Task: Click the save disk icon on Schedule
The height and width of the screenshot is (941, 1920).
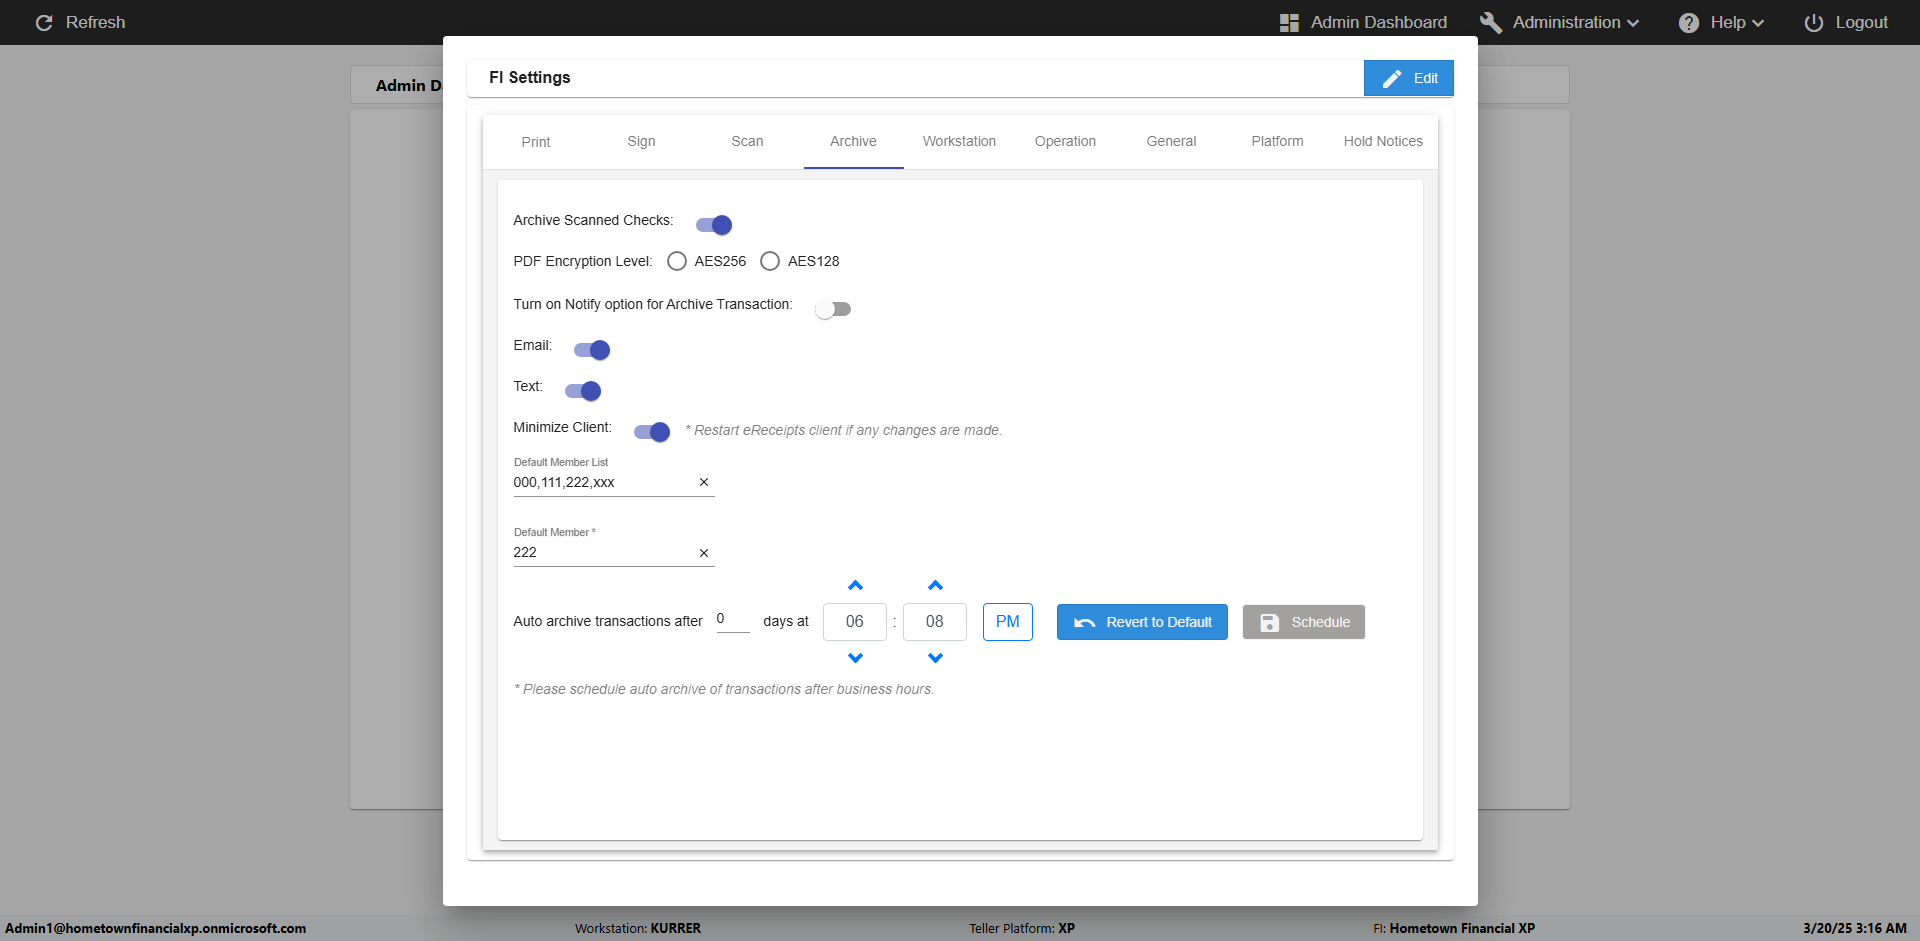Action: click(x=1270, y=623)
